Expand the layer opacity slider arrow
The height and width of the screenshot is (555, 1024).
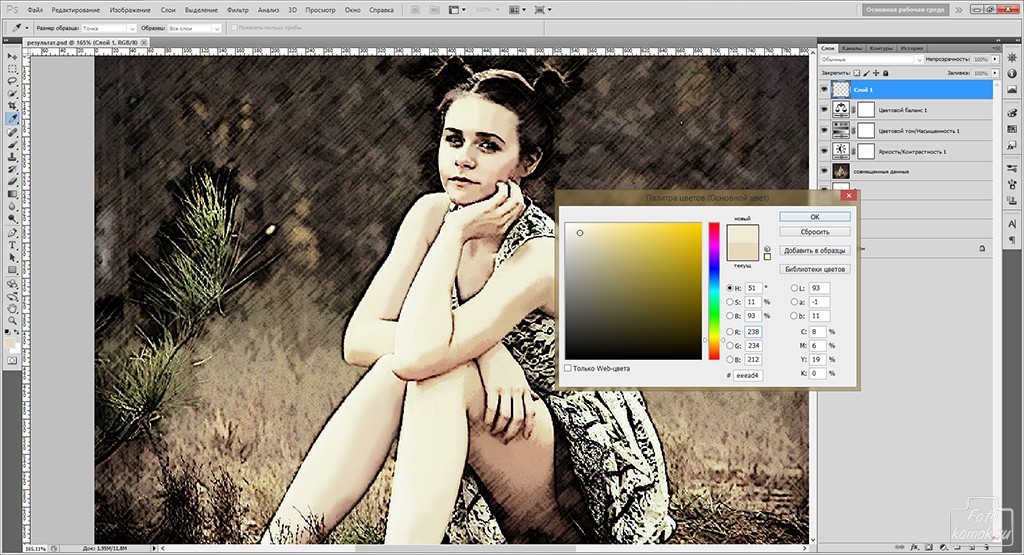993,60
